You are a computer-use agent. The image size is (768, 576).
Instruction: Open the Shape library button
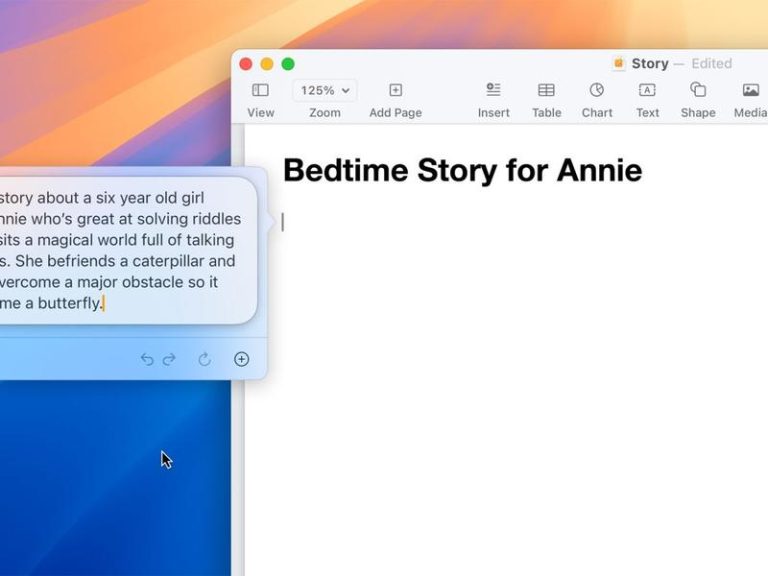click(697, 90)
